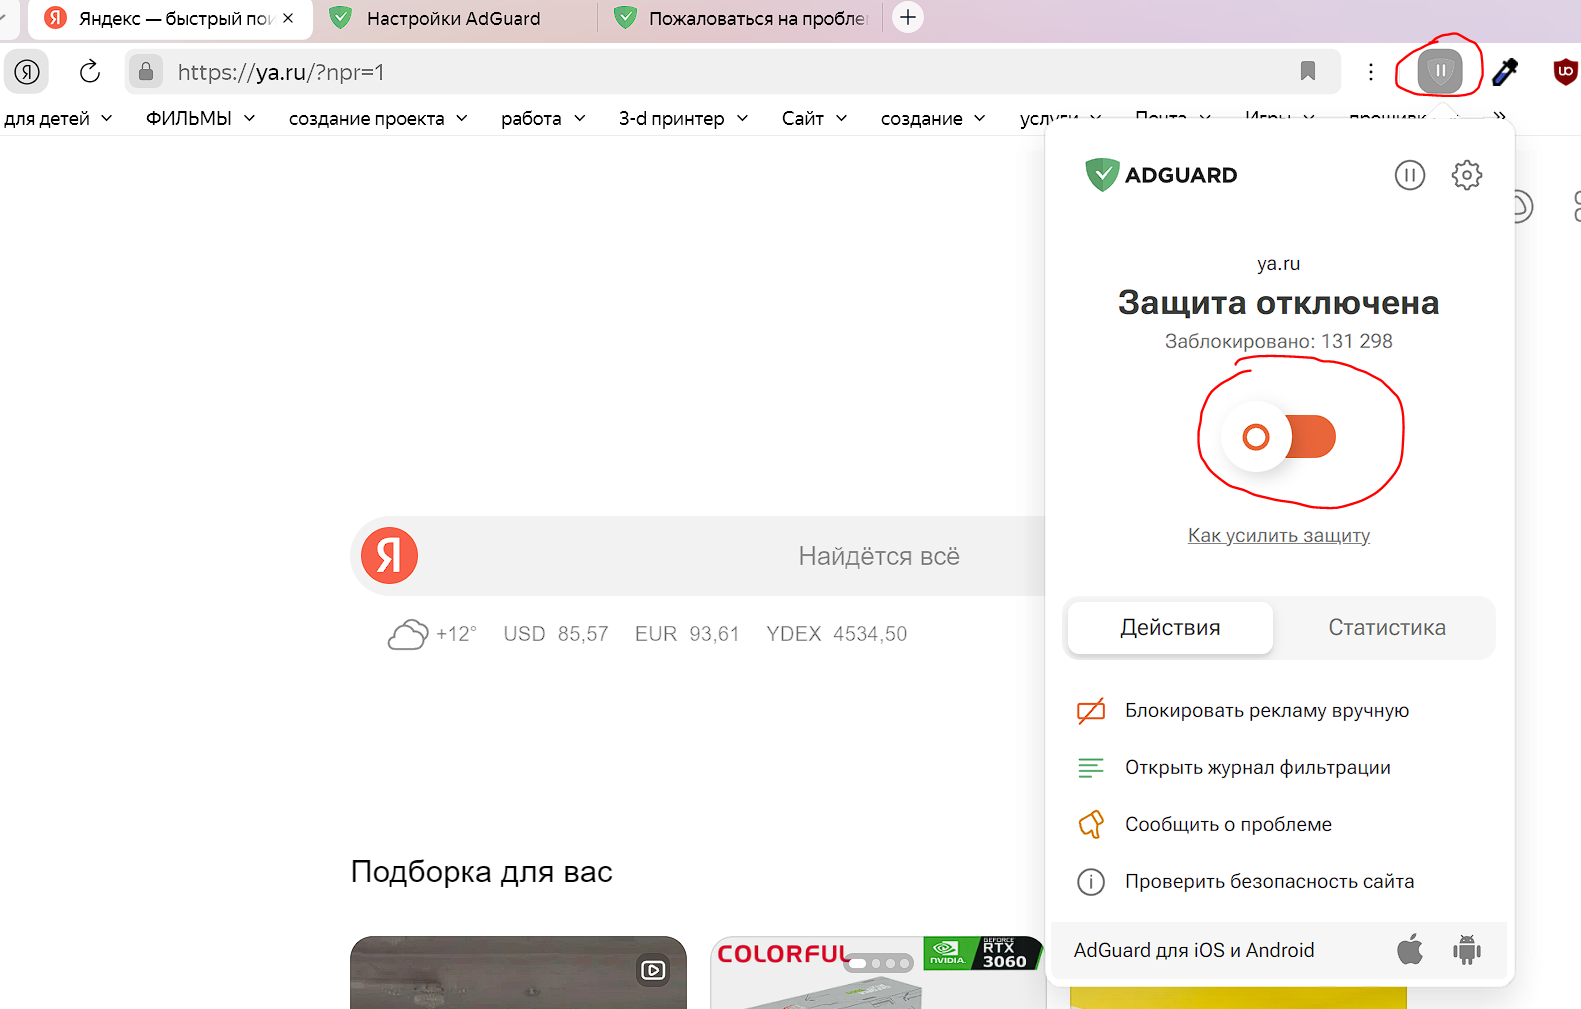1581x1009 pixels.
Task: Expand the "создание проекта" bookmarks folder
Action: [x=378, y=118]
